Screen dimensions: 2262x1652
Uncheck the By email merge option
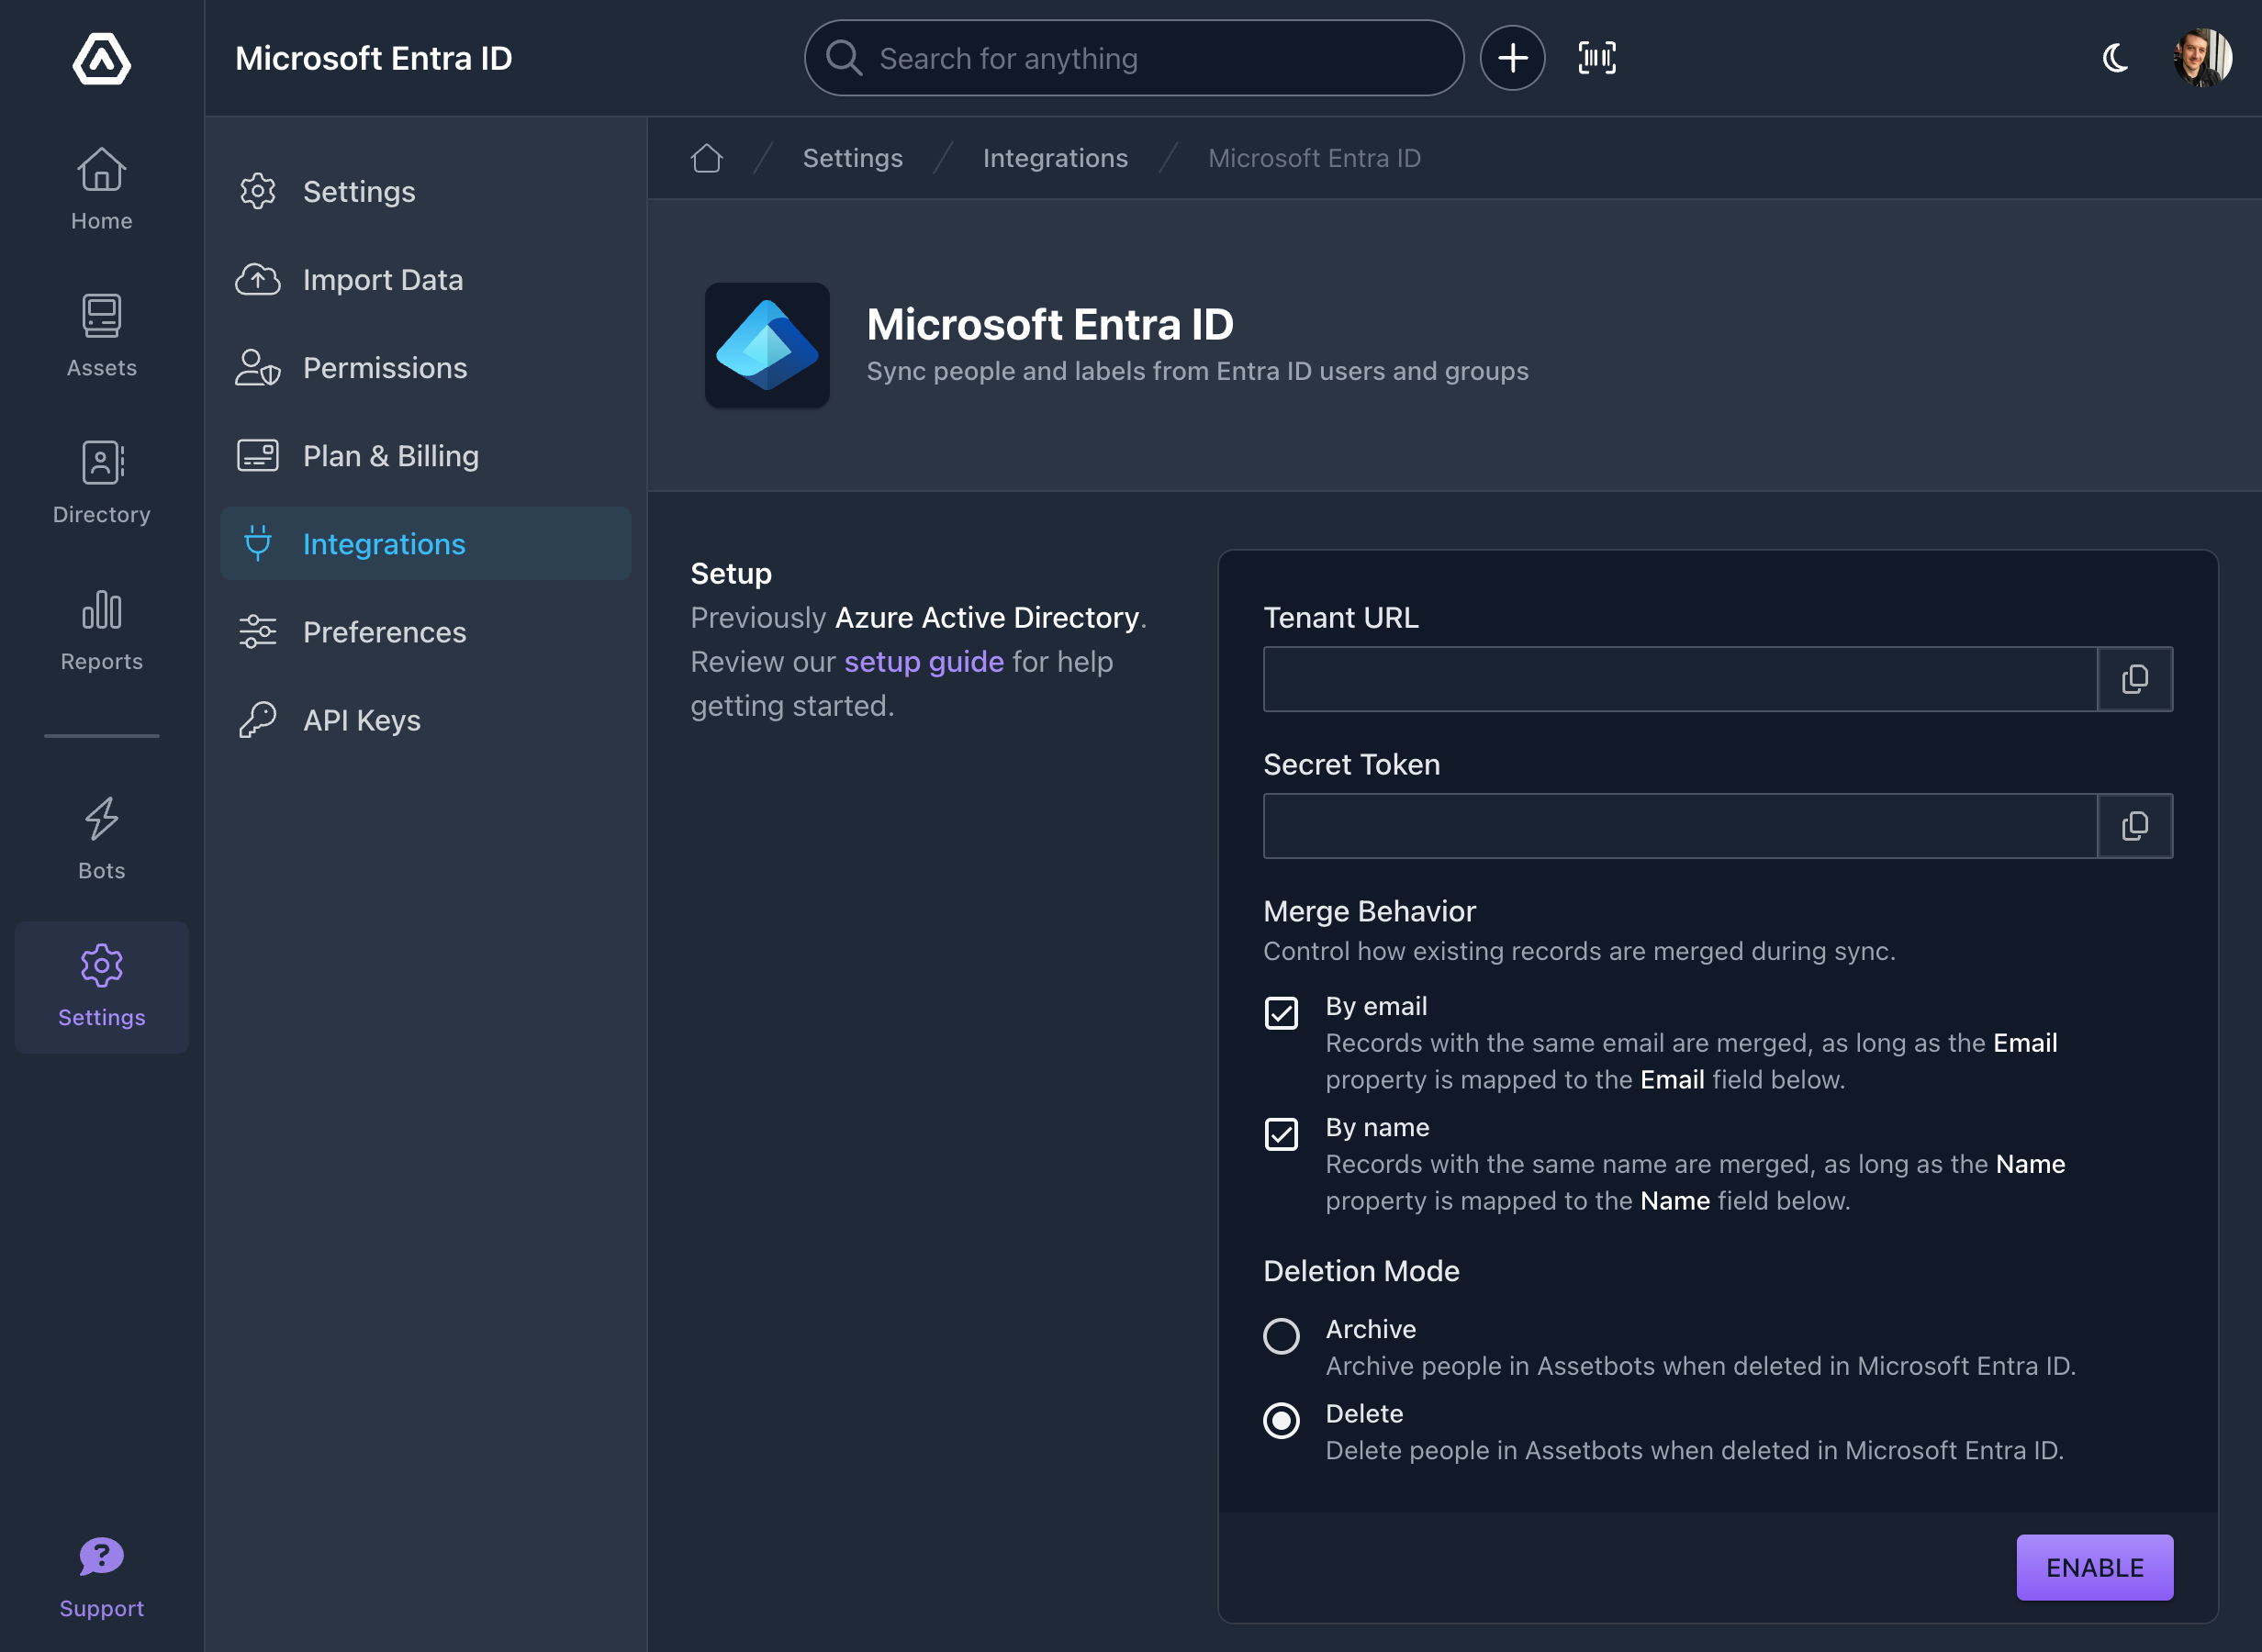[1281, 1013]
